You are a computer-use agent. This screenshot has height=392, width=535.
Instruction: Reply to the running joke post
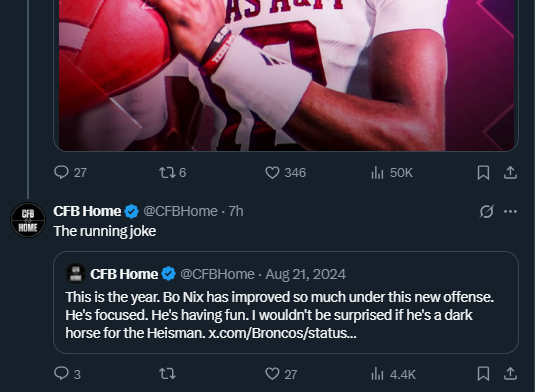click(67, 374)
